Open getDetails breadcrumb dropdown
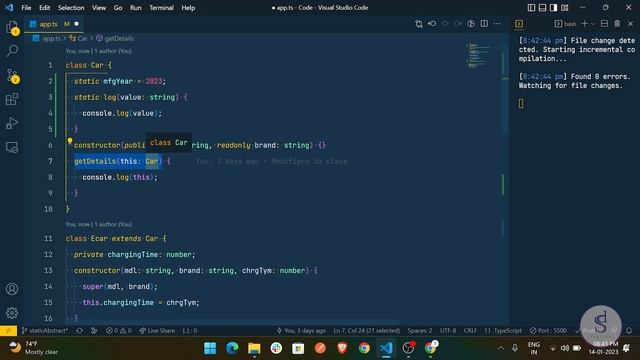The height and width of the screenshot is (360, 640). tap(115, 38)
